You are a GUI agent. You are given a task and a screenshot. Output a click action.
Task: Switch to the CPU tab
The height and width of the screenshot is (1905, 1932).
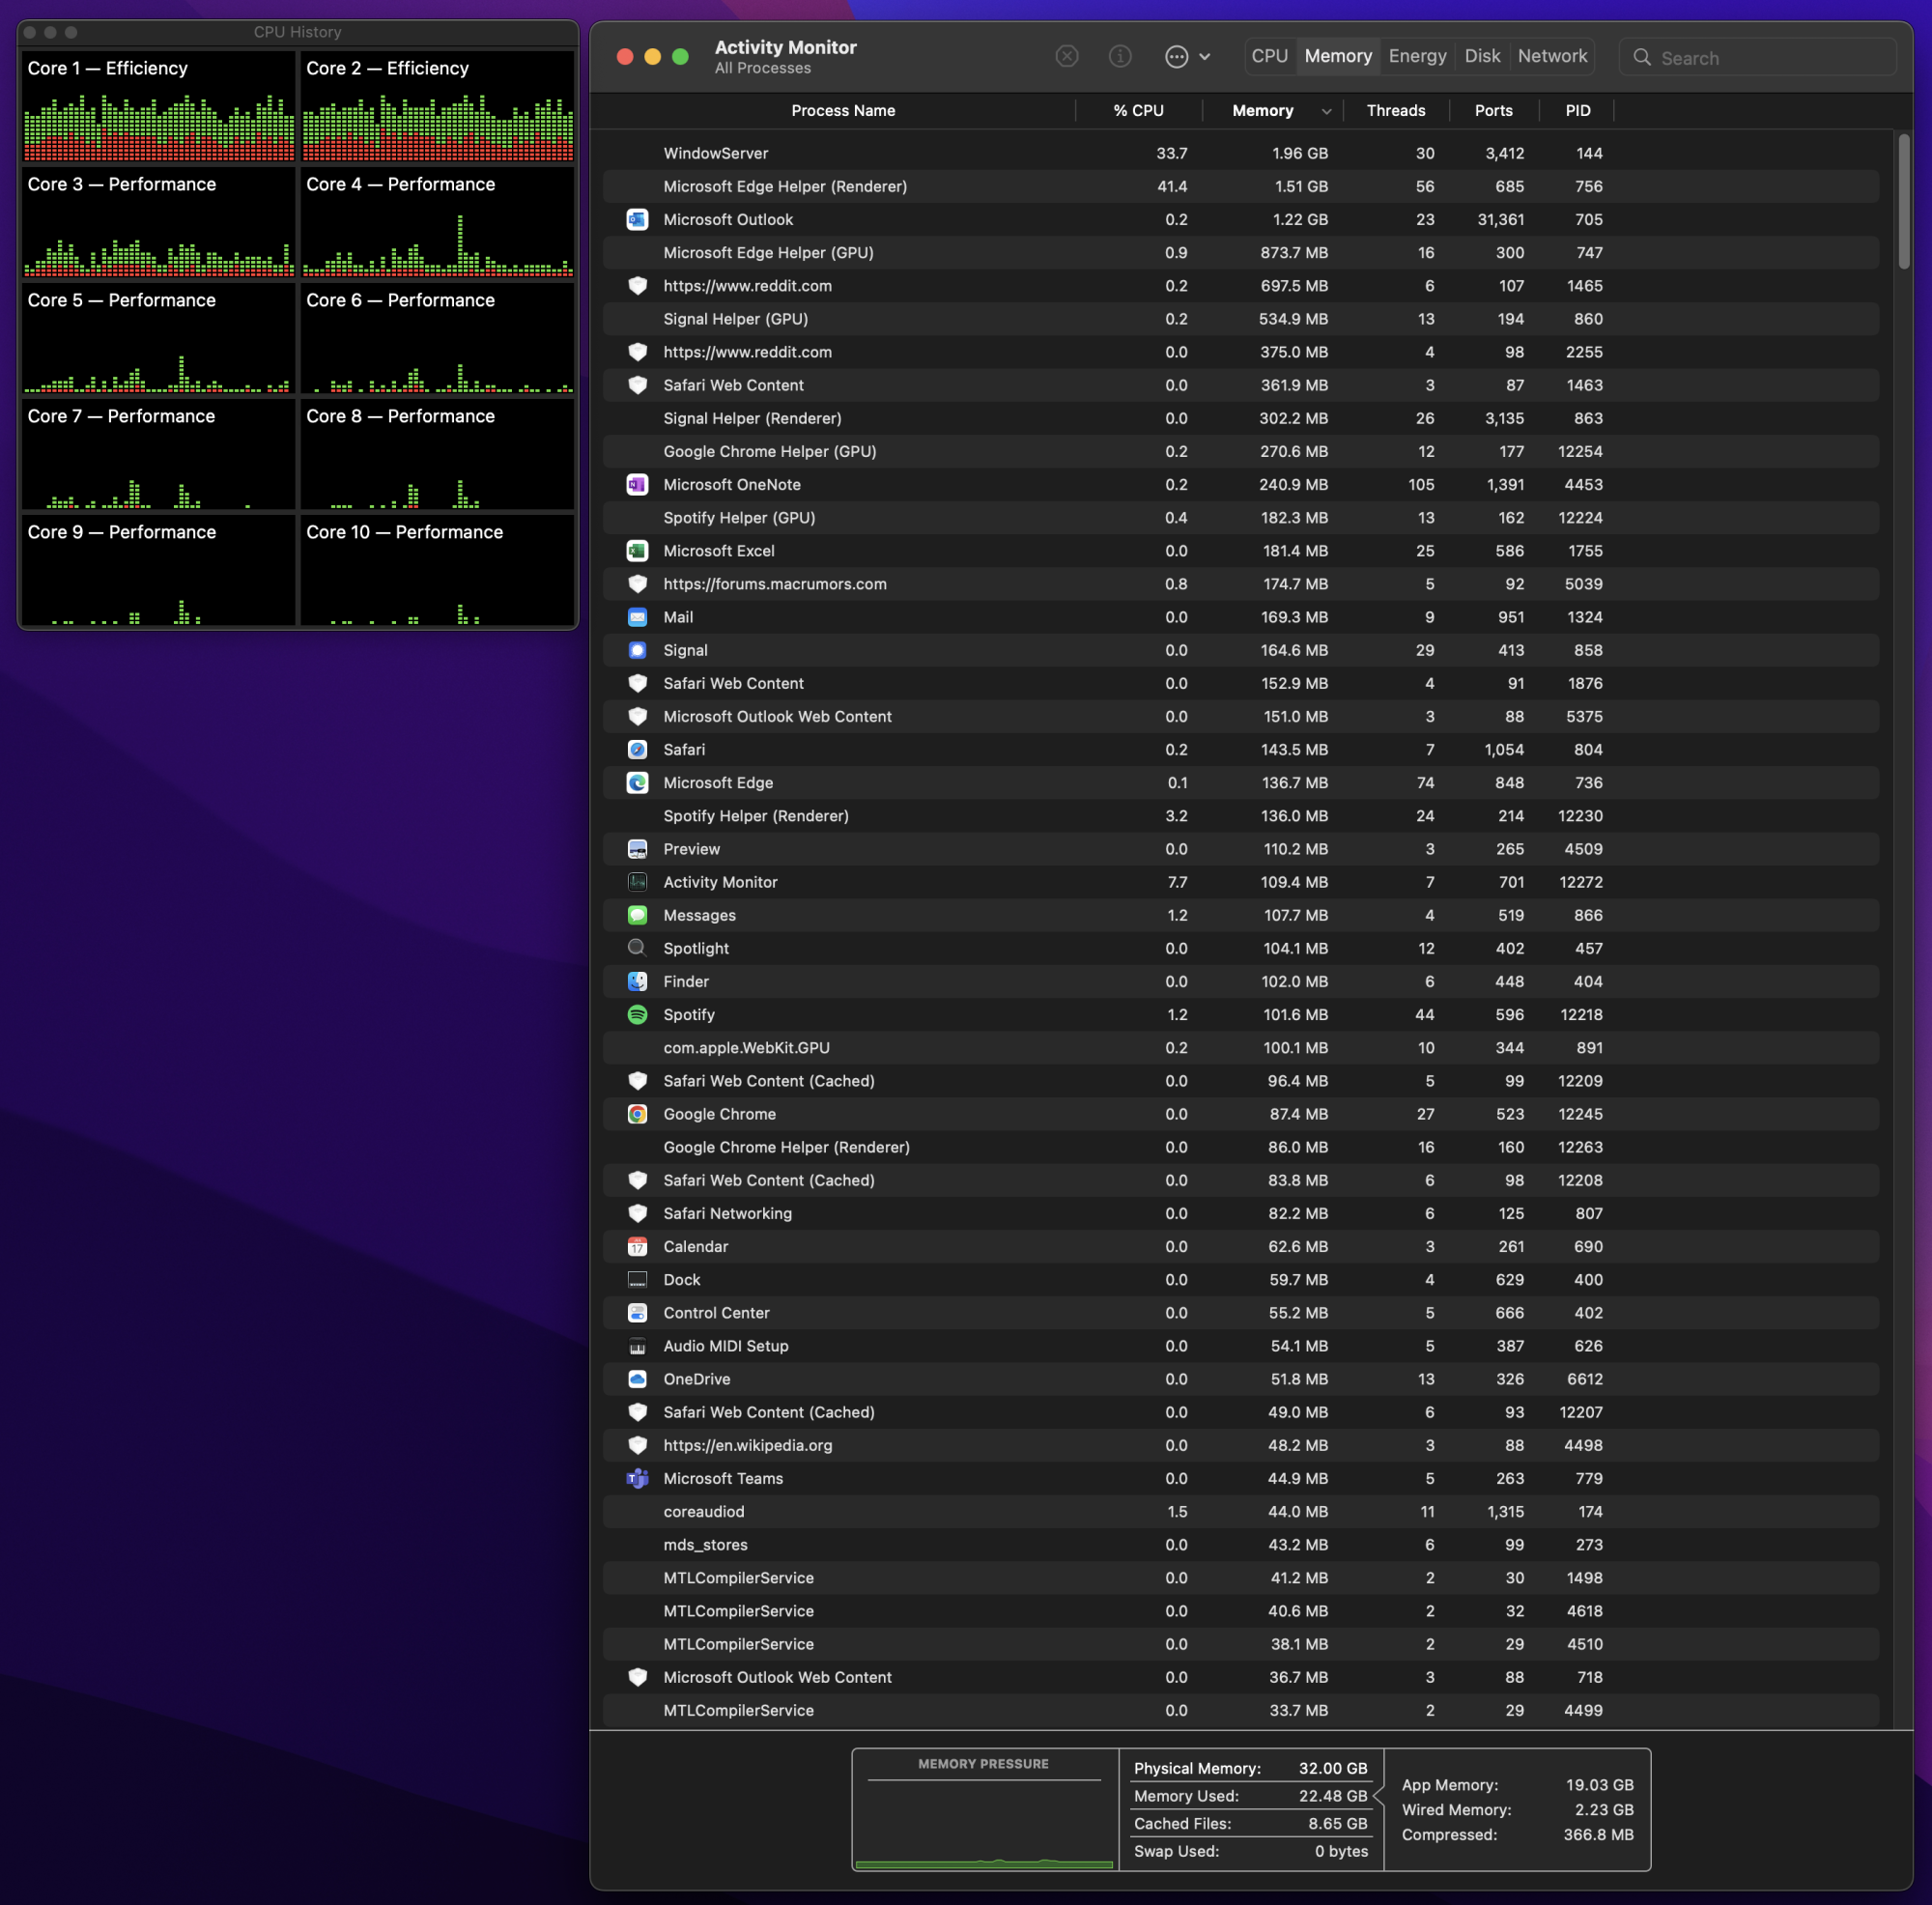1269,56
